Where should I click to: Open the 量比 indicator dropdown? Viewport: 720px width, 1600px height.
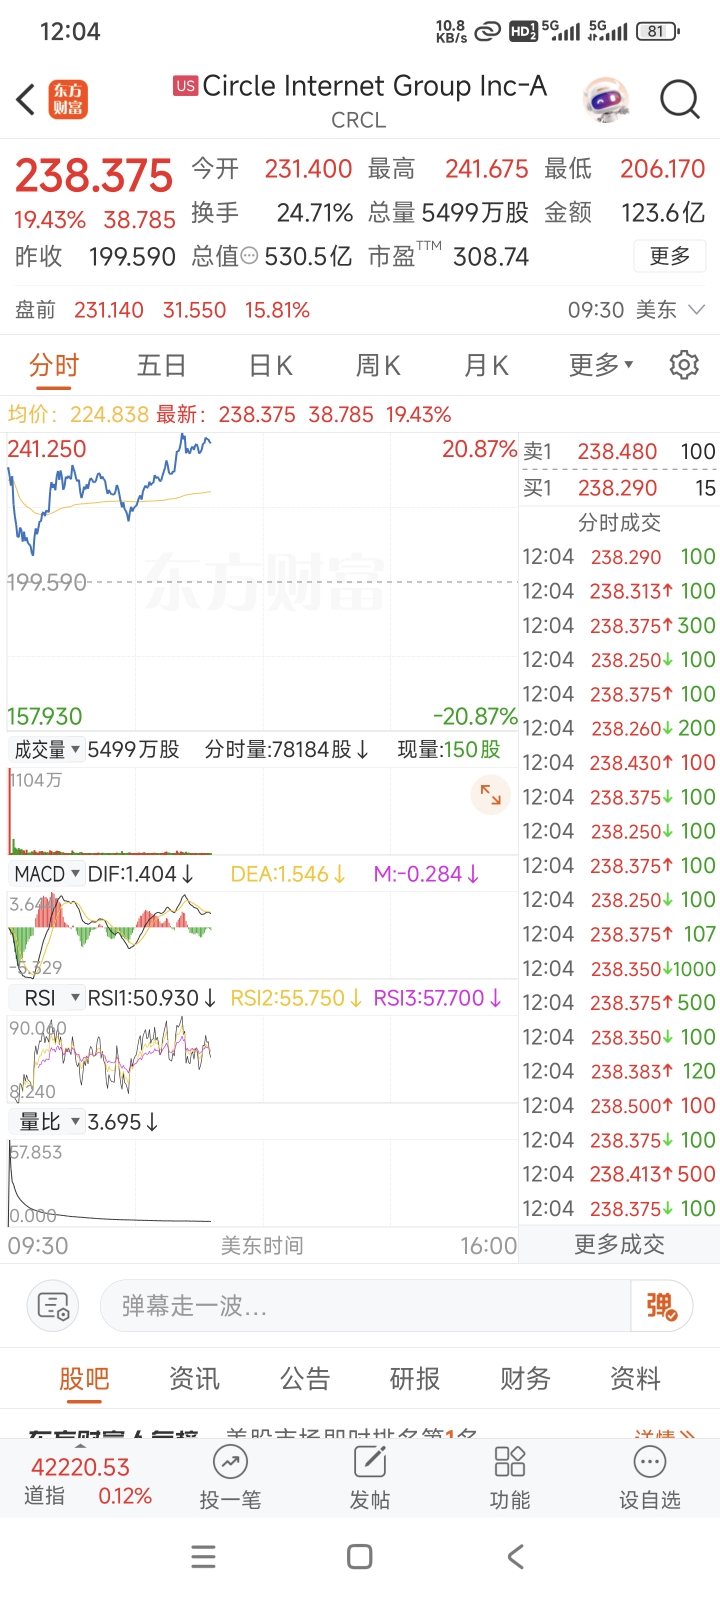point(46,1122)
